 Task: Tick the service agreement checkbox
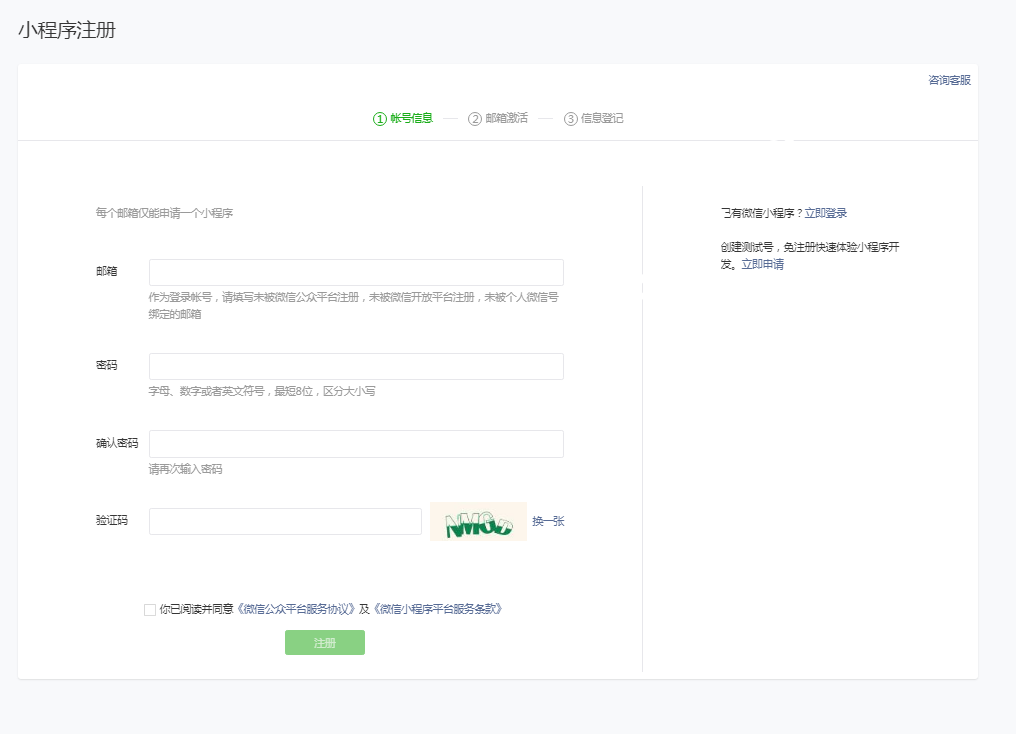coord(150,609)
